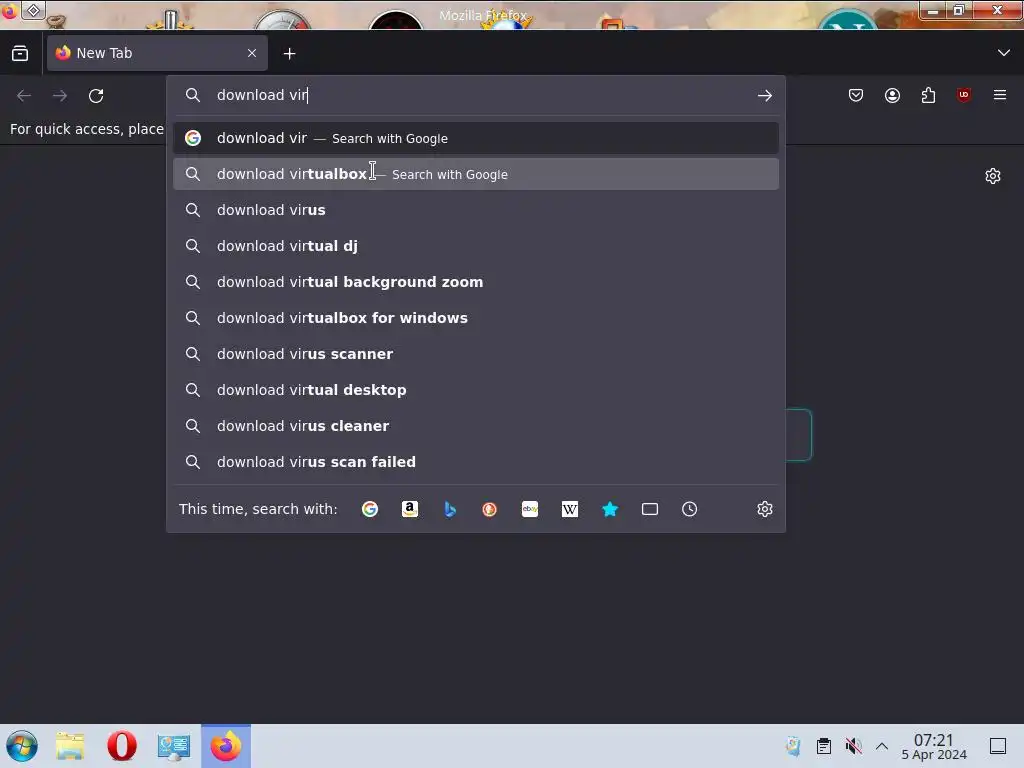Open search settings gear in dropdown
Viewport: 1024px width, 768px height.
click(765, 509)
